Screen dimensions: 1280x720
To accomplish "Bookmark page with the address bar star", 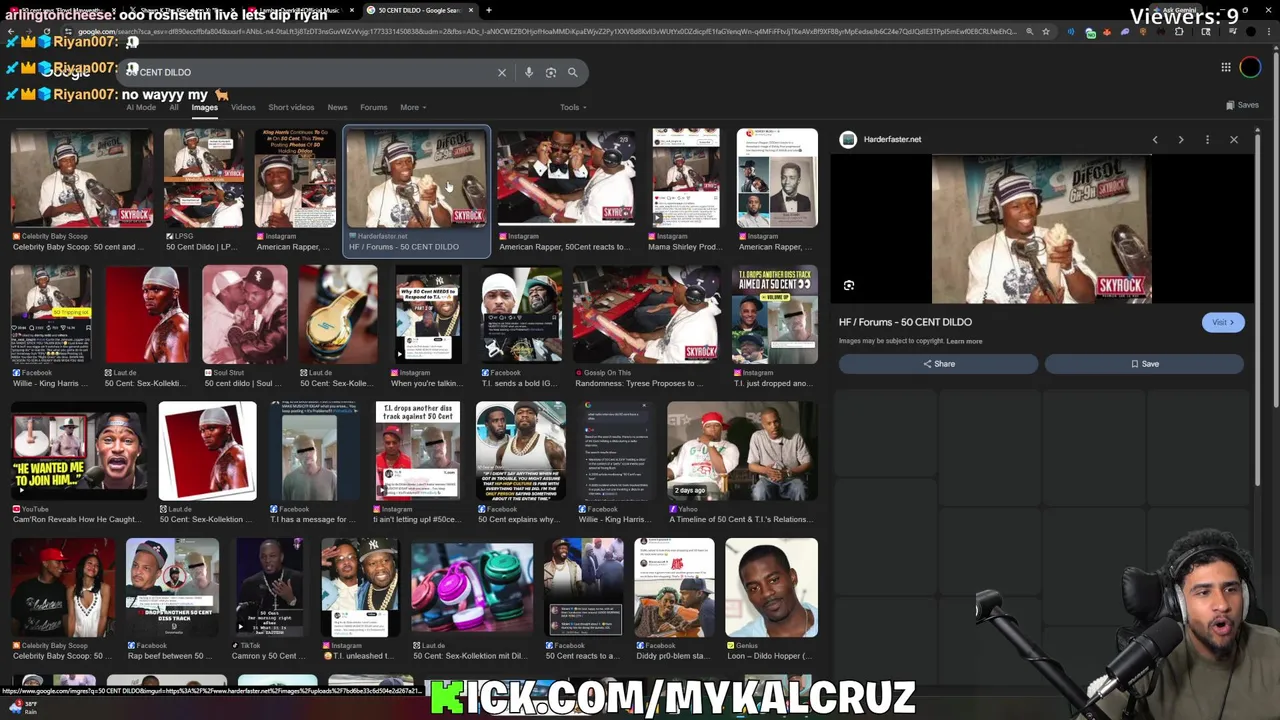I will click(1046, 32).
